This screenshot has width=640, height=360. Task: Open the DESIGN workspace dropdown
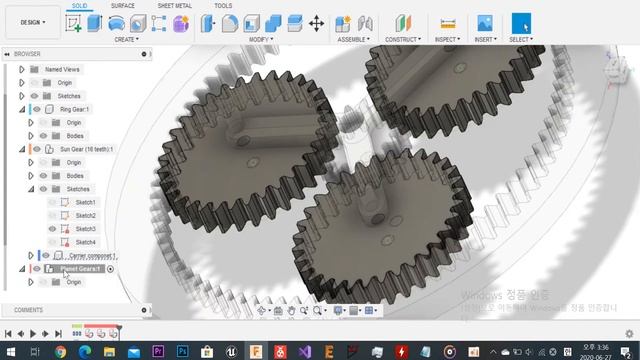click(x=33, y=22)
